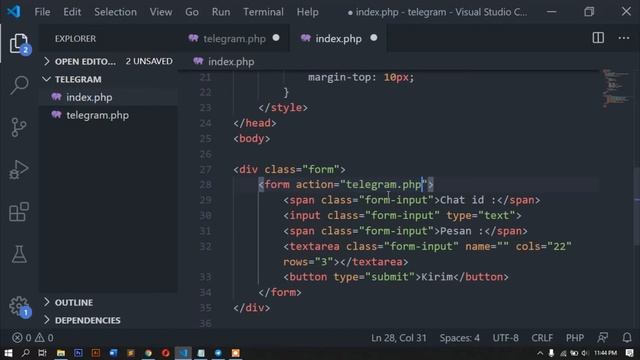The image size is (640, 360).
Task: Open the editor More Actions menu
Action: pyautogui.click(x=624, y=38)
